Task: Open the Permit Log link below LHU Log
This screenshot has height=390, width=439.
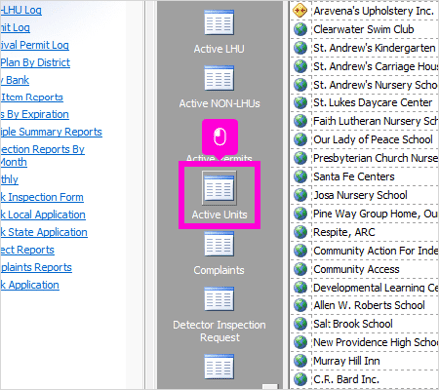Action: pyautogui.click(x=15, y=28)
